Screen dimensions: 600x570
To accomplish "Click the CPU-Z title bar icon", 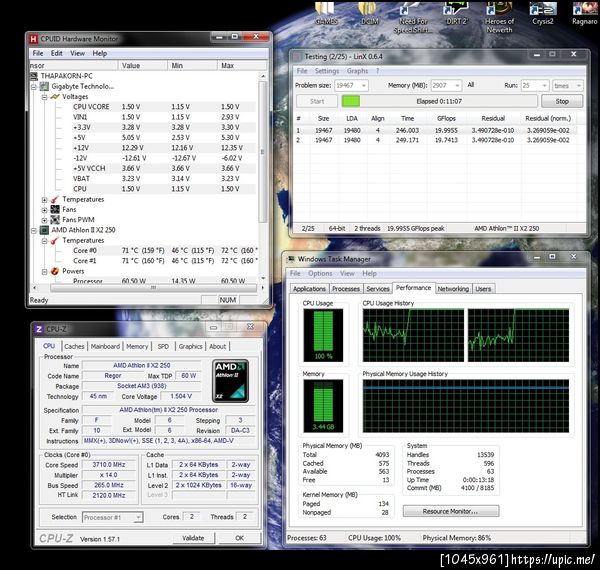I will pyautogui.click(x=39, y=329).
